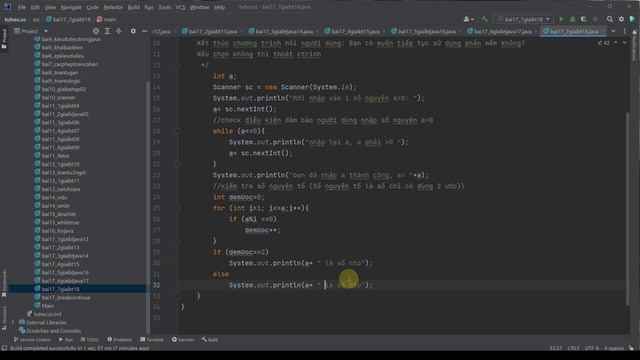Open the TODO tool window
This screenshot has height=360, width=640.
click(x=89, y=340)
